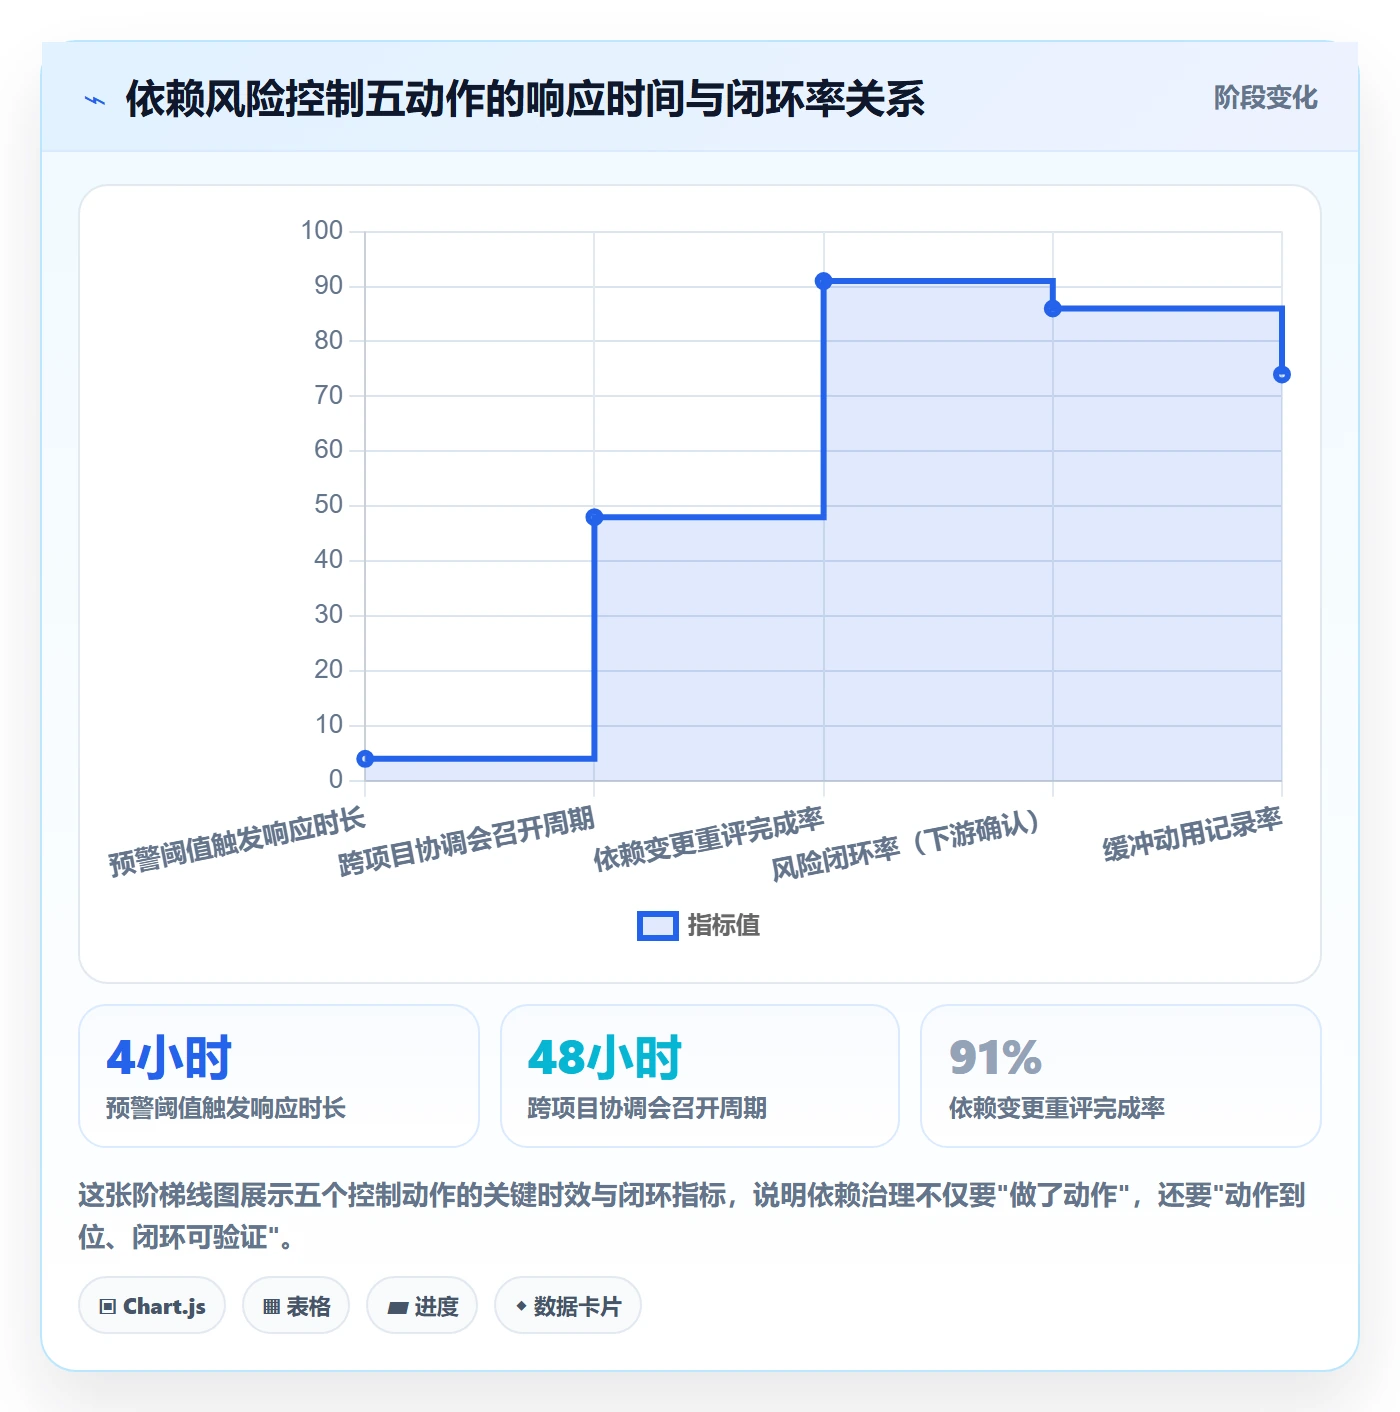
Task: Click the data point for 预警阈值触发响应时长
Action: click(366, 759)
